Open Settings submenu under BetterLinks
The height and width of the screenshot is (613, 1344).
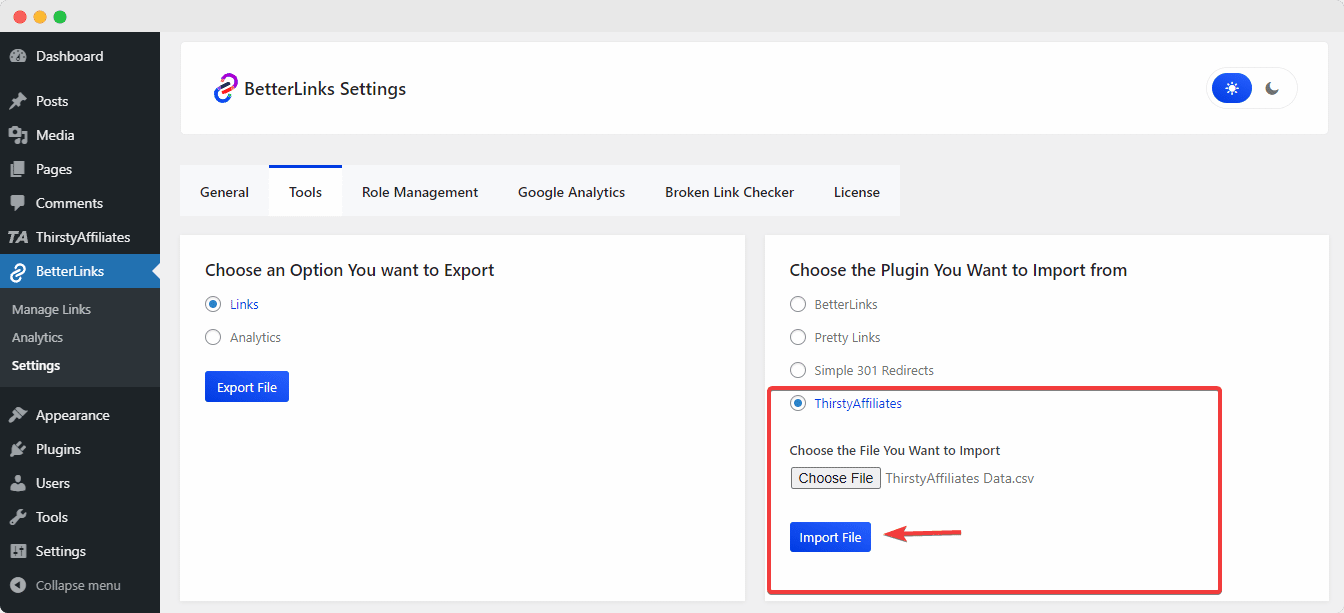pyautogui.click(x=36, y=365)
